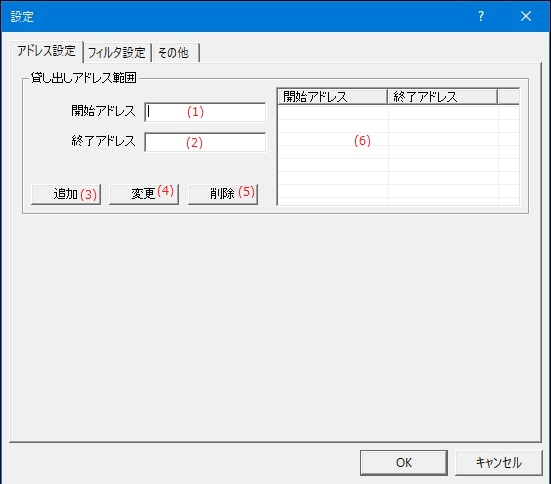
Task: Click the 変更 button
Action: pyautogui.click(x=144, y=194)
